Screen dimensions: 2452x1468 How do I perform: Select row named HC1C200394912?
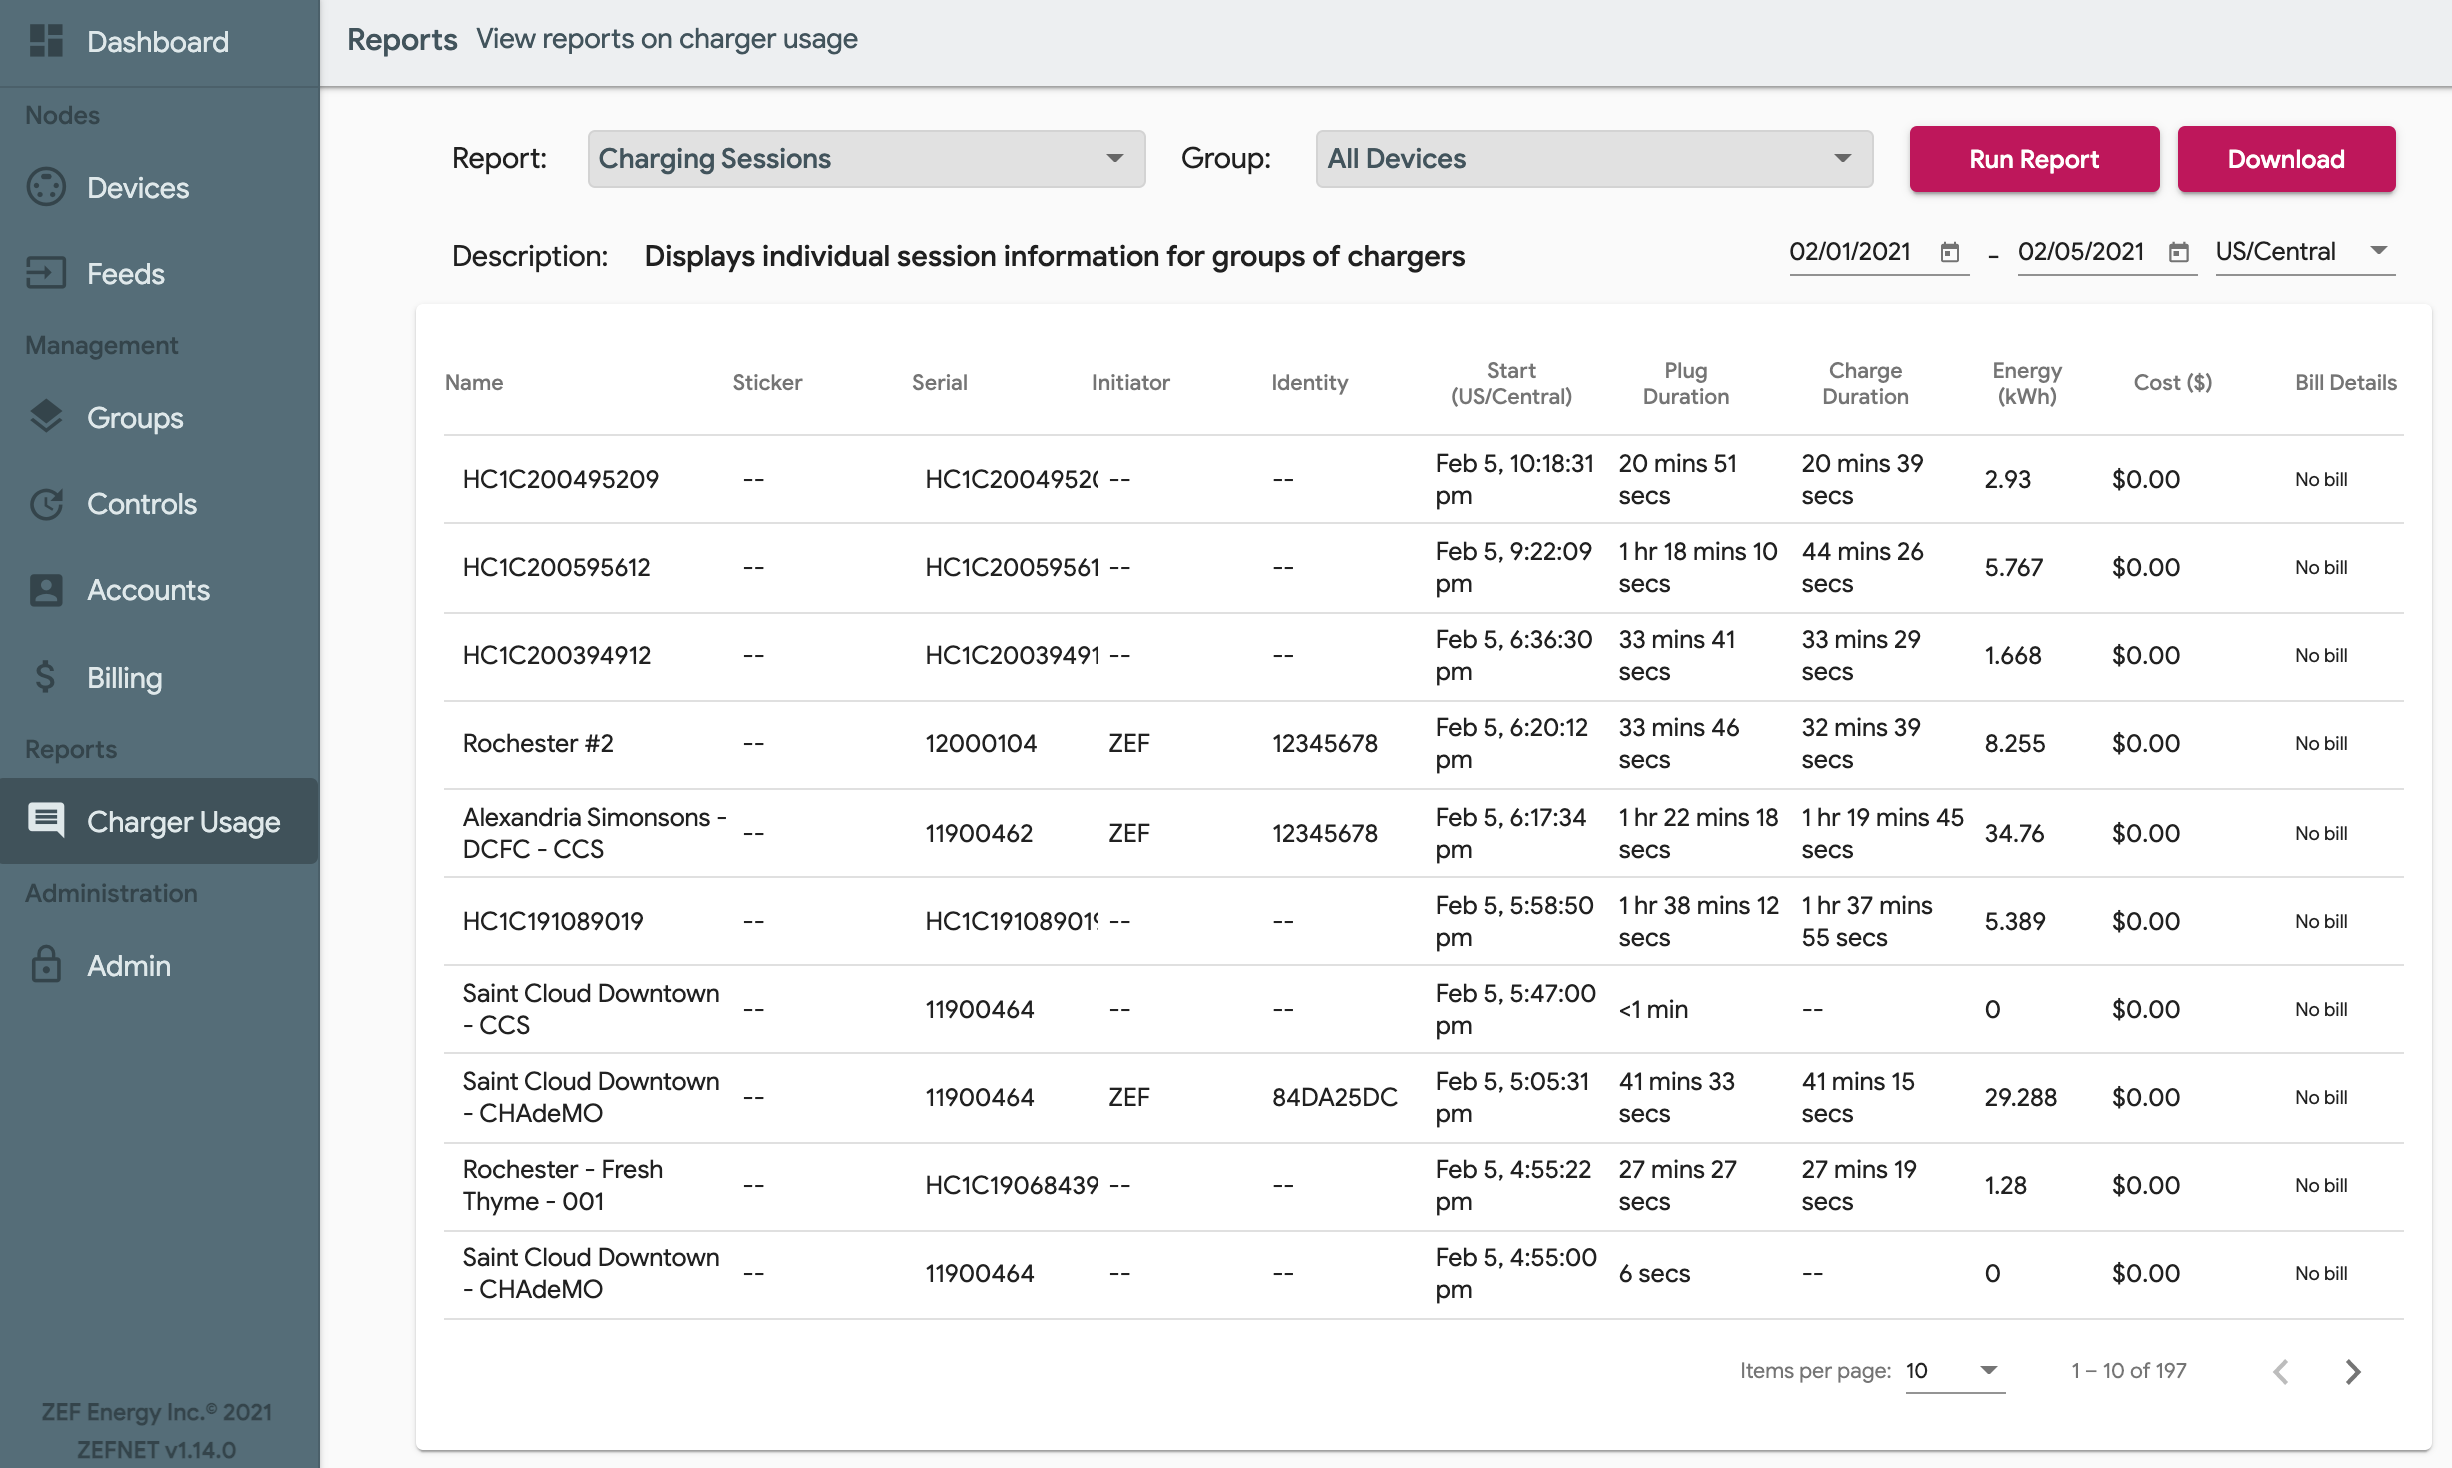557,655
